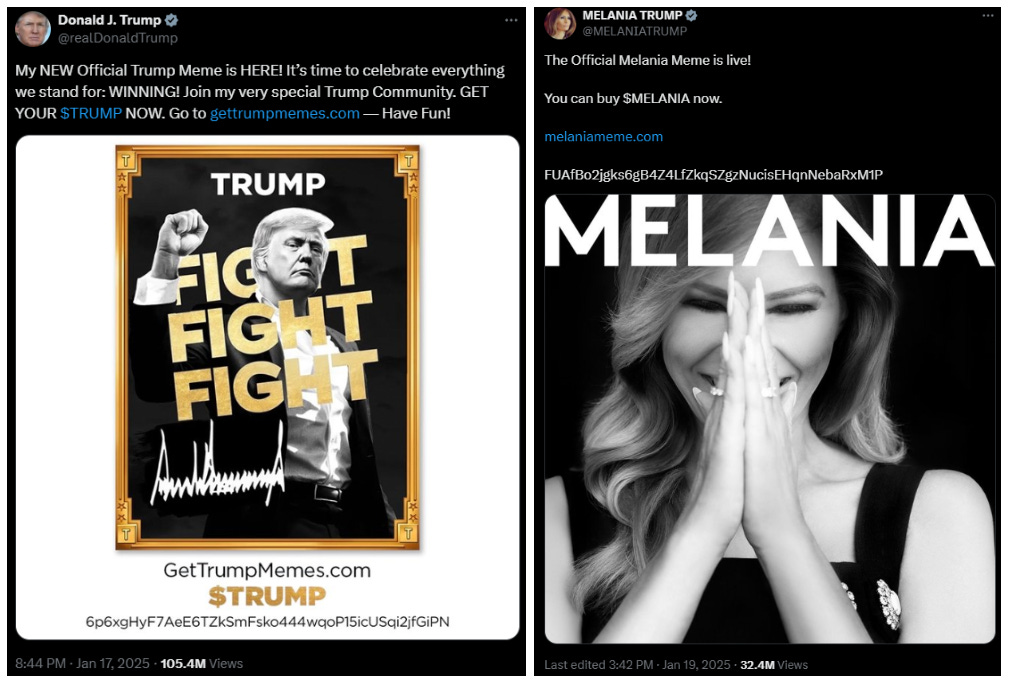Open more options on Trump's post
1011x686 pixels.
tap(511, 21)
